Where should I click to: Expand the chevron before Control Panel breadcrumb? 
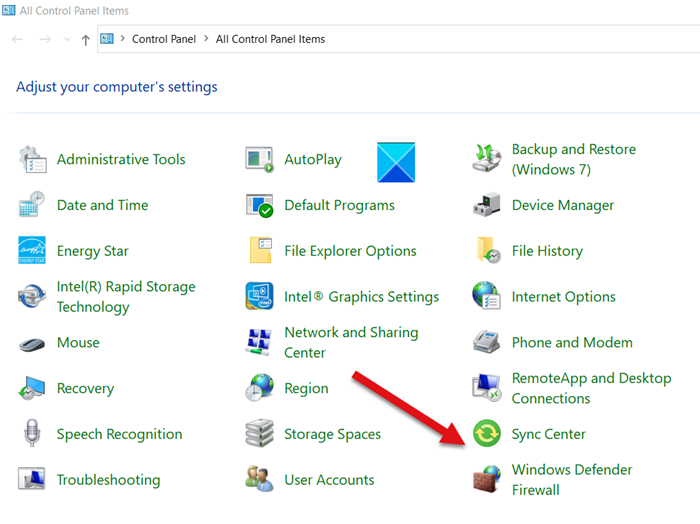click(x=122, y=38)
